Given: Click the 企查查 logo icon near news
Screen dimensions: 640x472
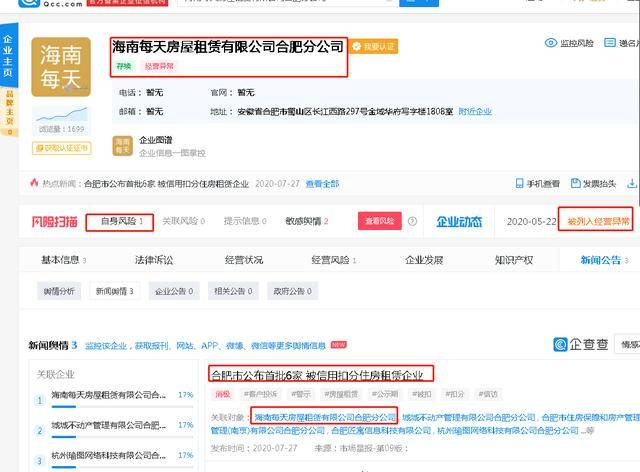Looking at the screenshot, I should tap(560, 344).
